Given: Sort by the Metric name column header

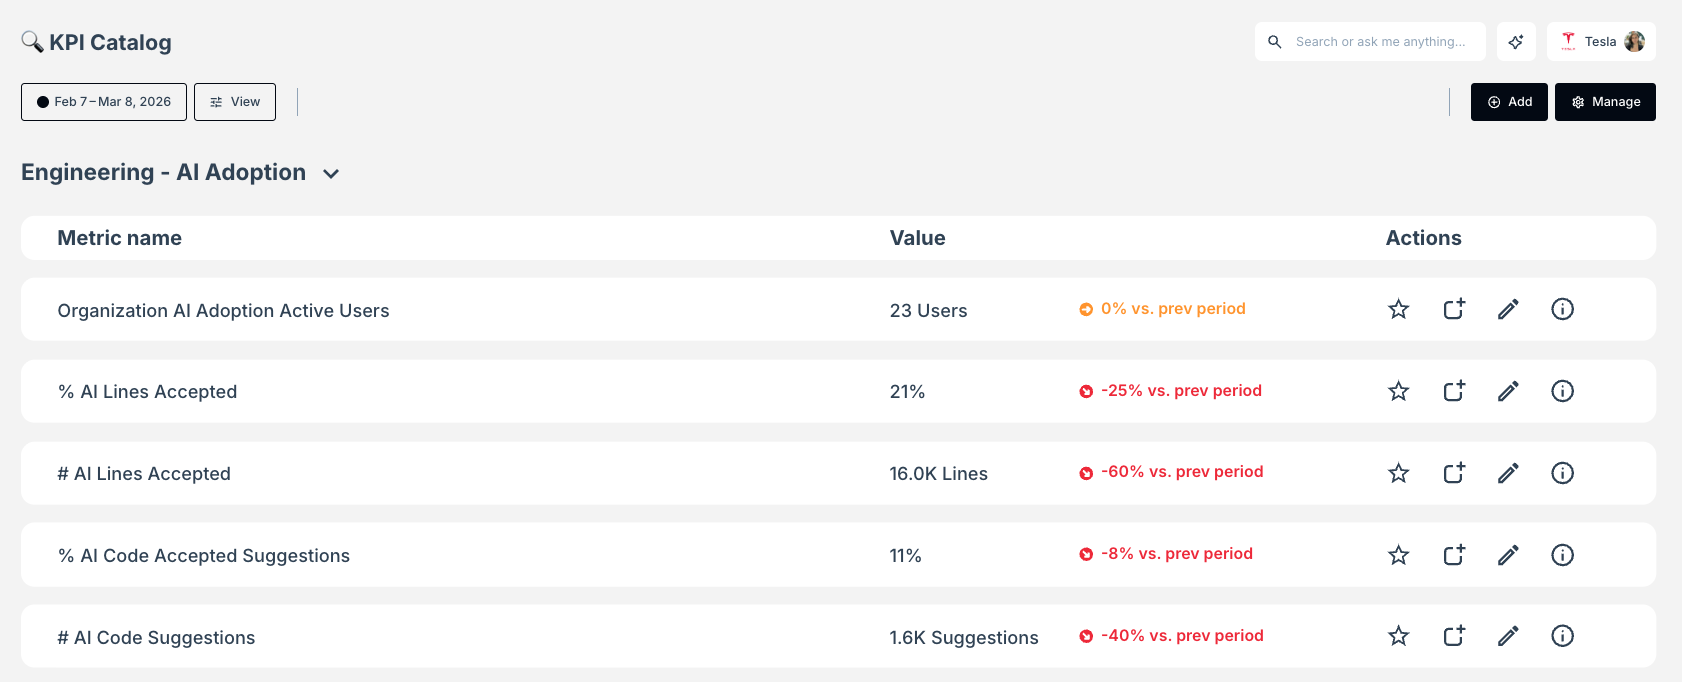Looking at the screenshot, I should tap(119, 238).
